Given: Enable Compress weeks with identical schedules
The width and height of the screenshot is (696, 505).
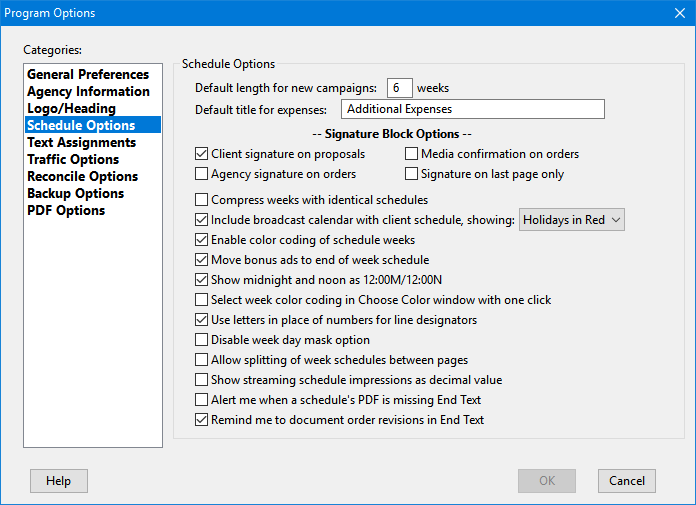Looking at the screenshot, I should 202,200.
